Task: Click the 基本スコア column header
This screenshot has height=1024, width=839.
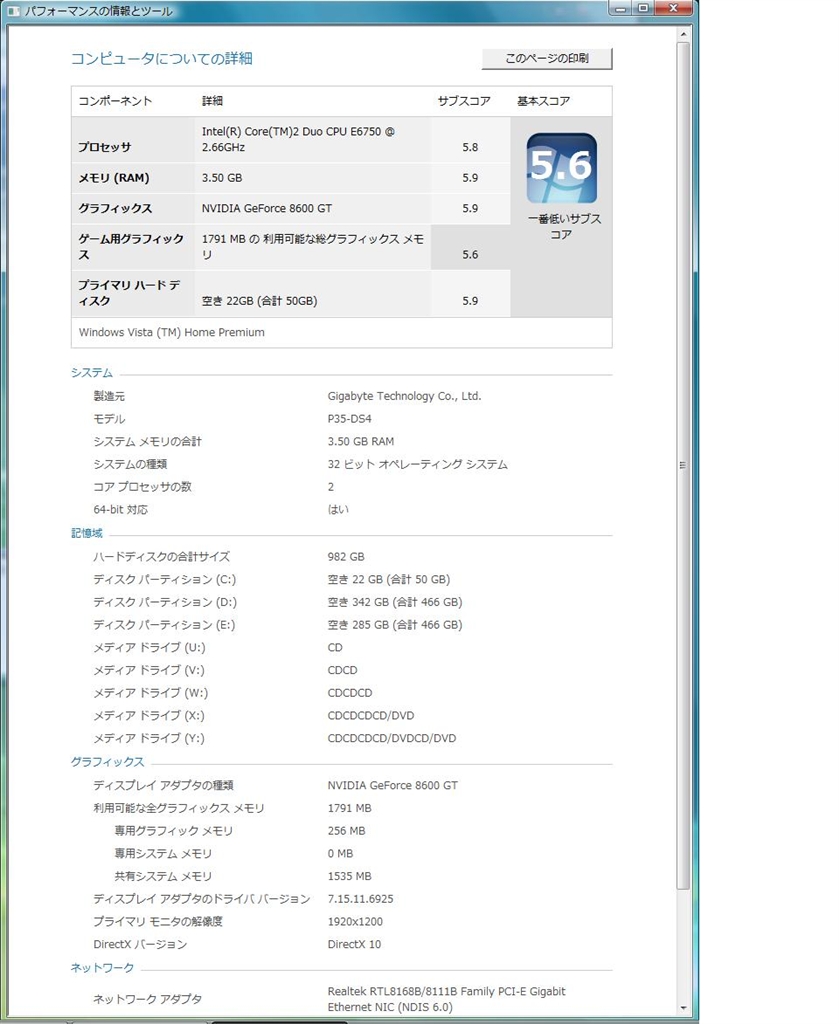Action: pos(543,101)
